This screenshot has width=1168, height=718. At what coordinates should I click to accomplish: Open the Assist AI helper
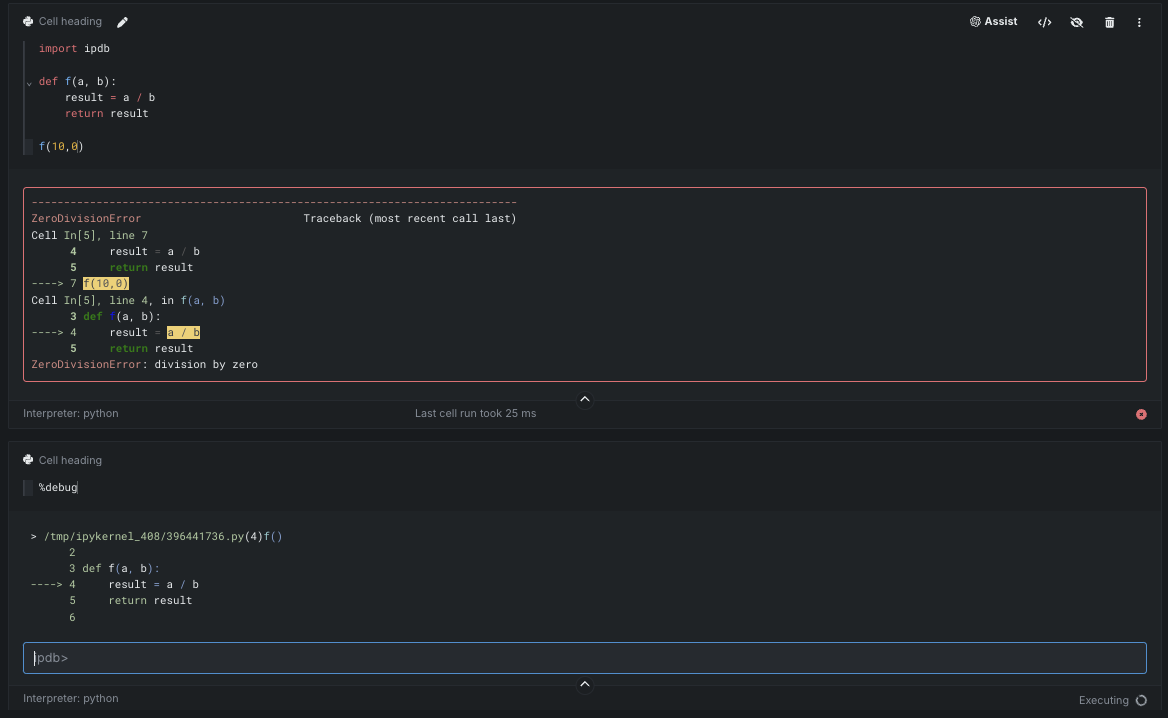click(994, 22)
